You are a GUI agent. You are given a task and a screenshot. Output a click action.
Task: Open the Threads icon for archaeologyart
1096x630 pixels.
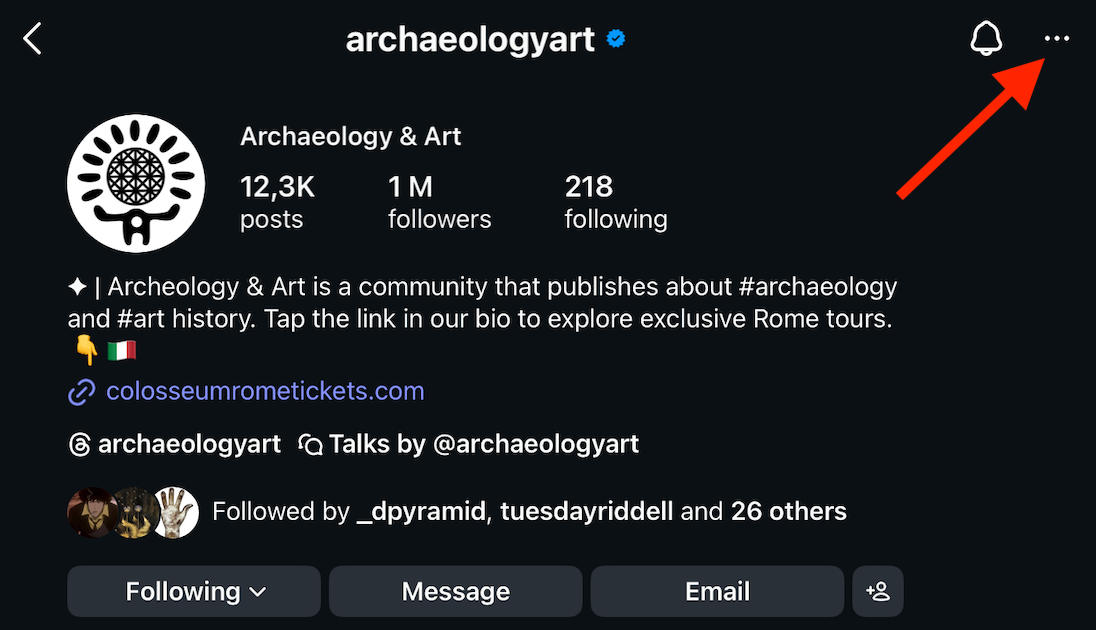[80, 445]
